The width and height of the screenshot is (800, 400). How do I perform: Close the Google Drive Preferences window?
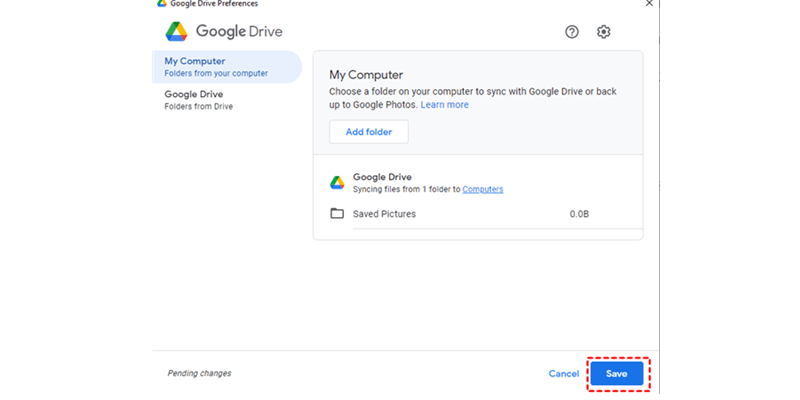[x=649, y=3]
